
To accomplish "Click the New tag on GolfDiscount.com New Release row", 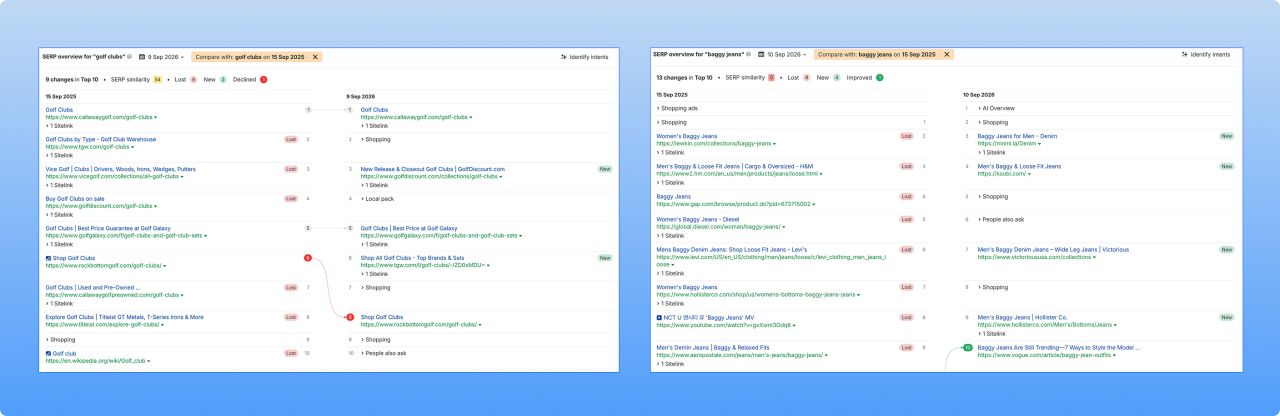I will [x=605, y=169].
